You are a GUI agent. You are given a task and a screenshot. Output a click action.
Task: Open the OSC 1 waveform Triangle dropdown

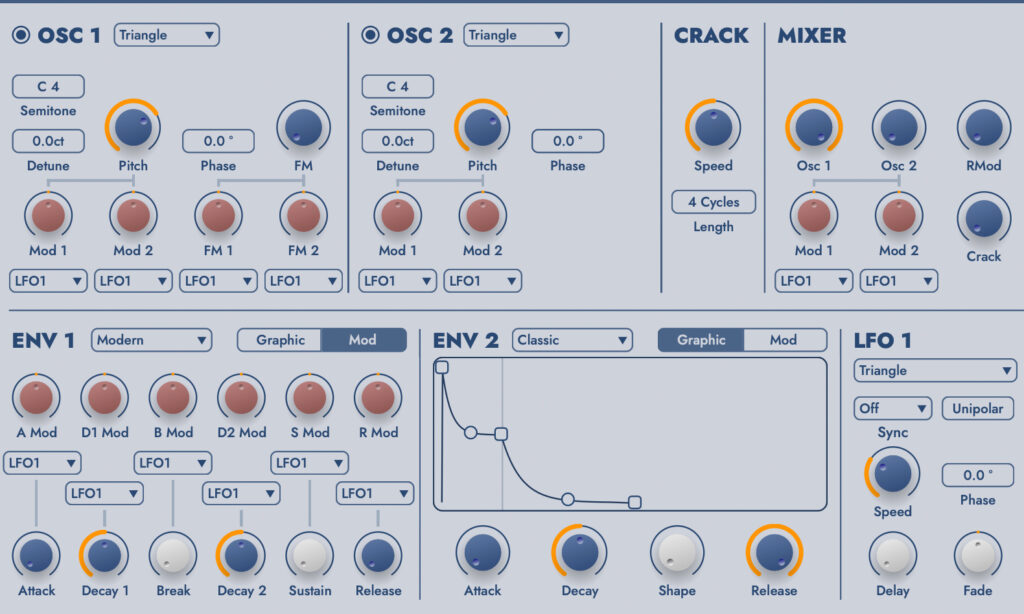(166, 35)
